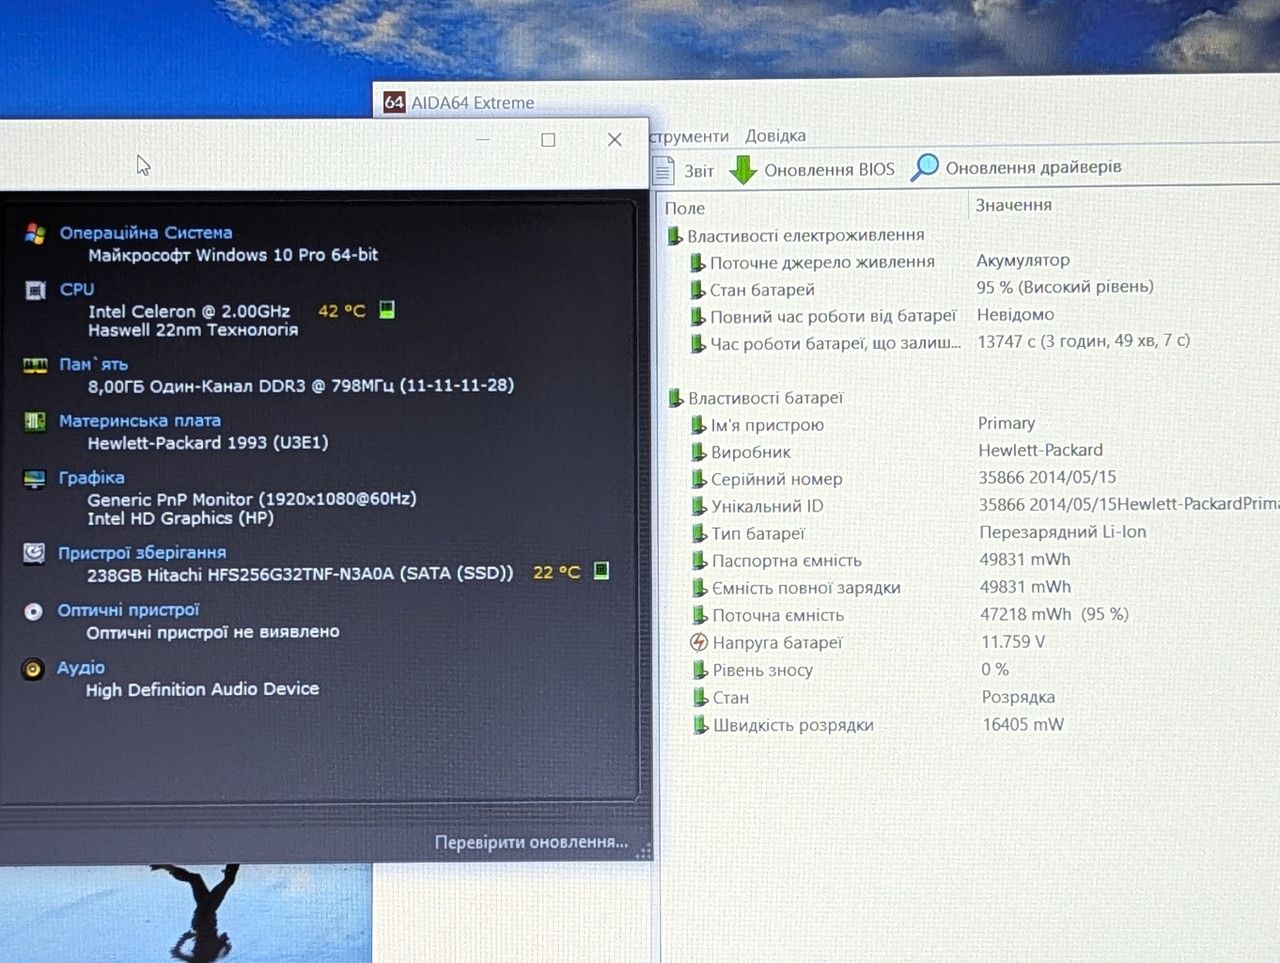
Task: Click the speaker icon beside Аудіо
Action: [x=33, y=668]
